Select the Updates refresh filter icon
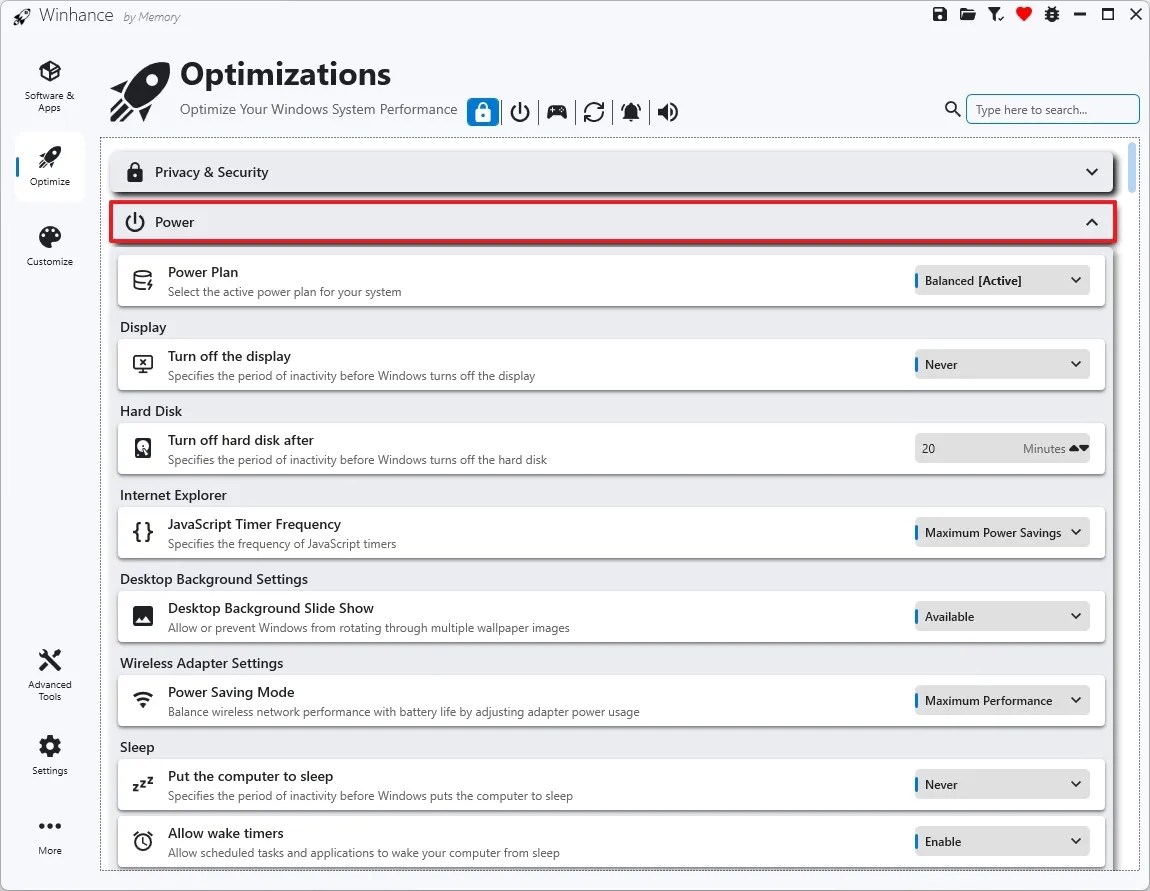The image size is (1150, 891). point(594,112)
